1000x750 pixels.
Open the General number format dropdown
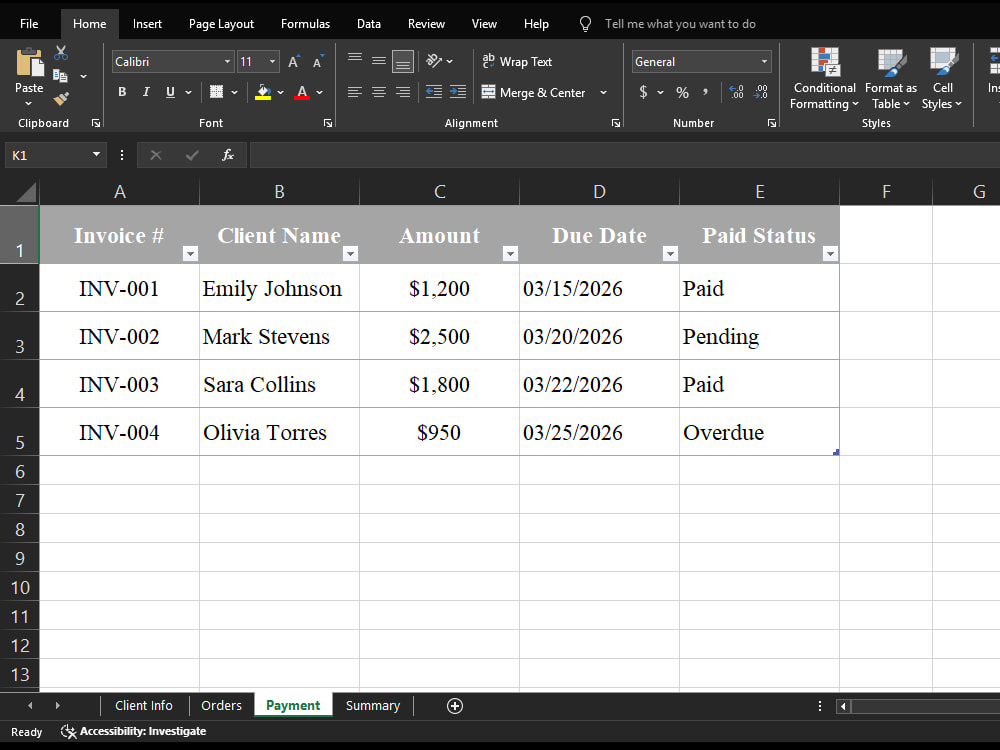764,62
